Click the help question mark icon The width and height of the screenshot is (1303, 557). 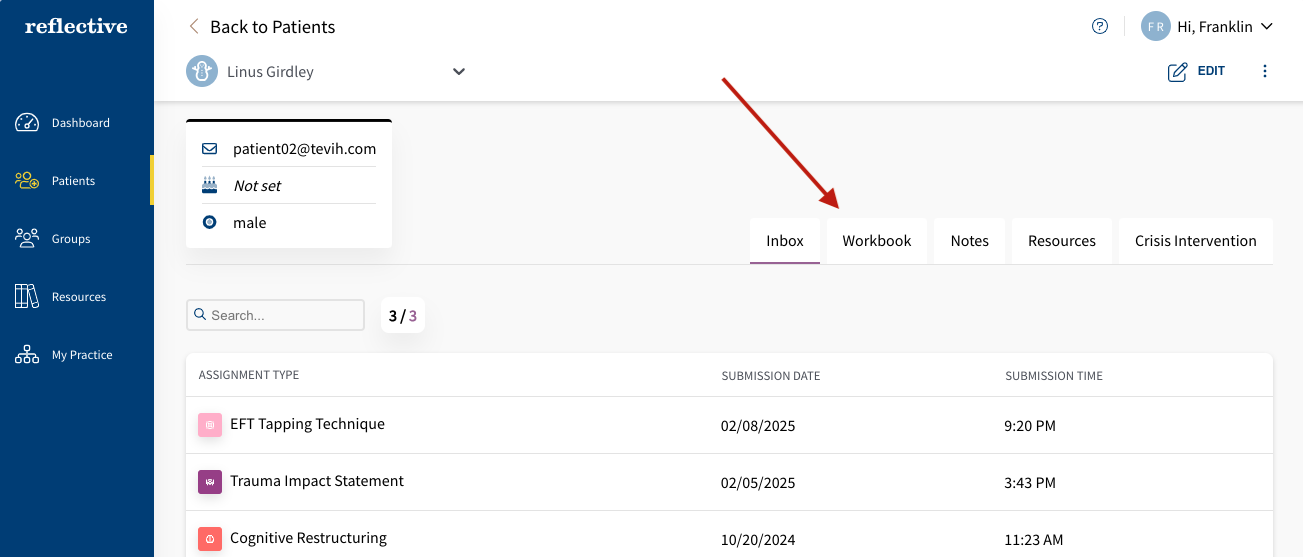(x=1100, y=27)
